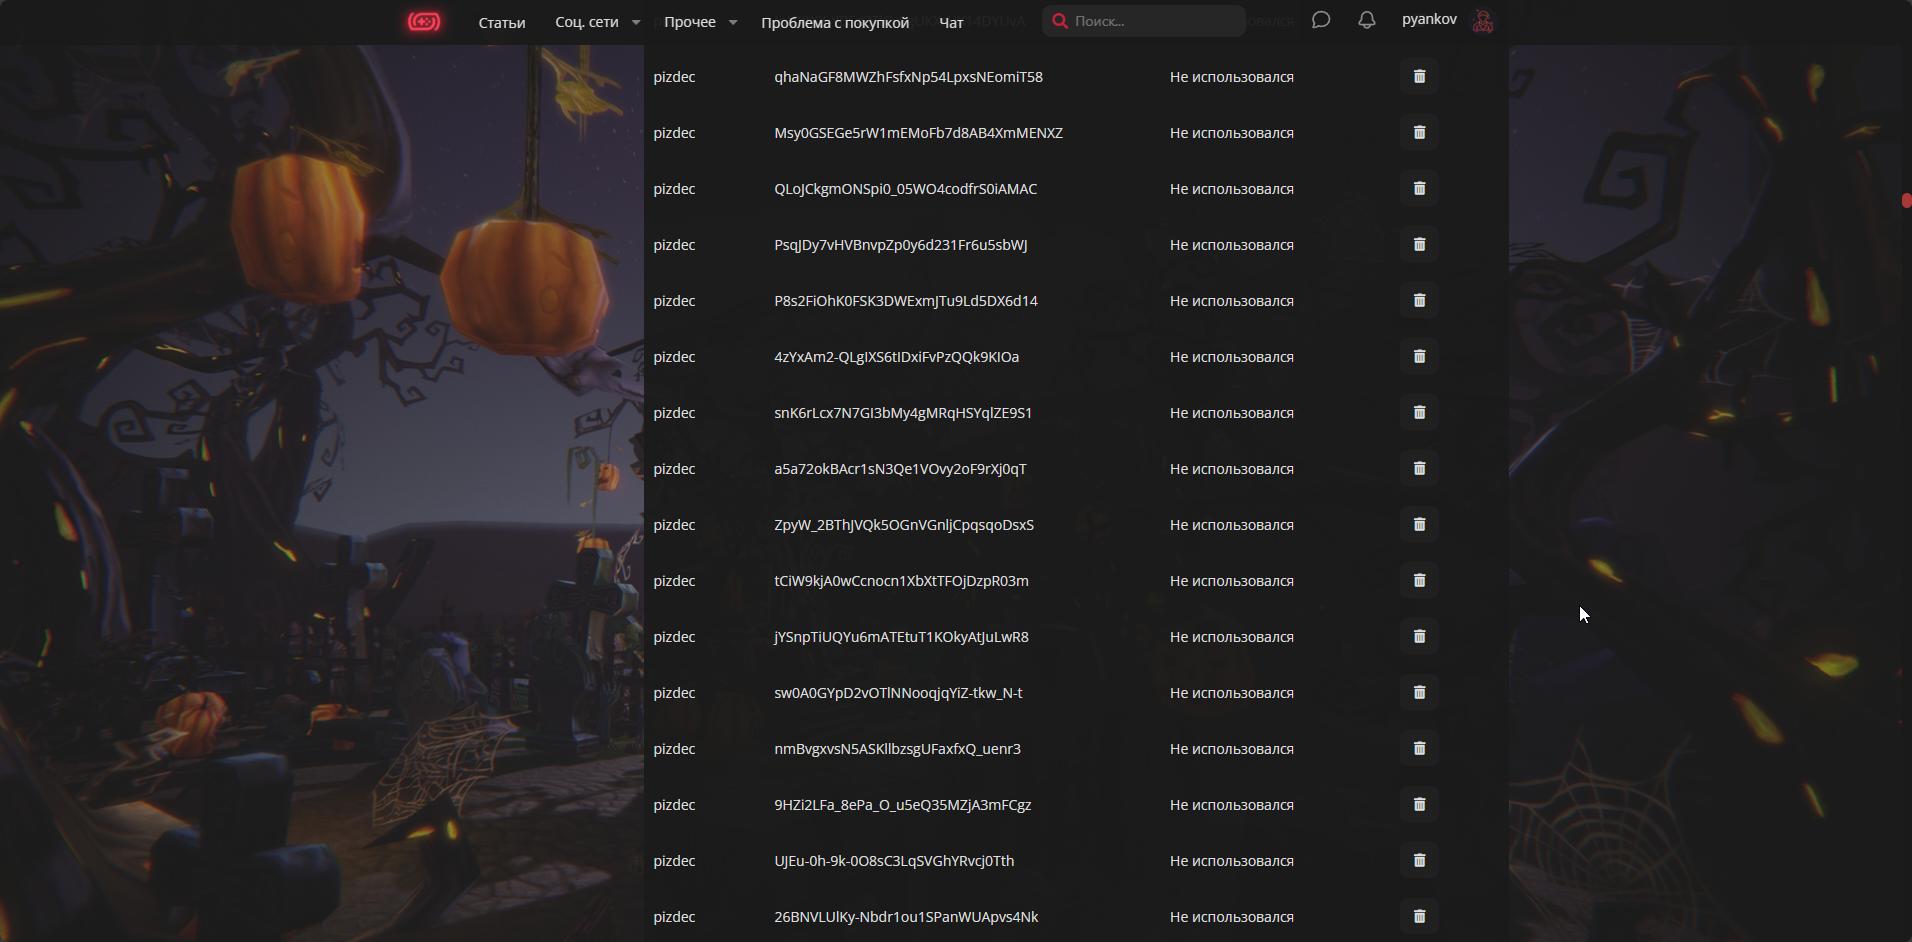The image size is (1912, 942).
Task: Delete key UJEu-0h-9k-0O8sC3LqSVGhYRvcj0Tth via trash icon
Action: [x=1419, y=861]
